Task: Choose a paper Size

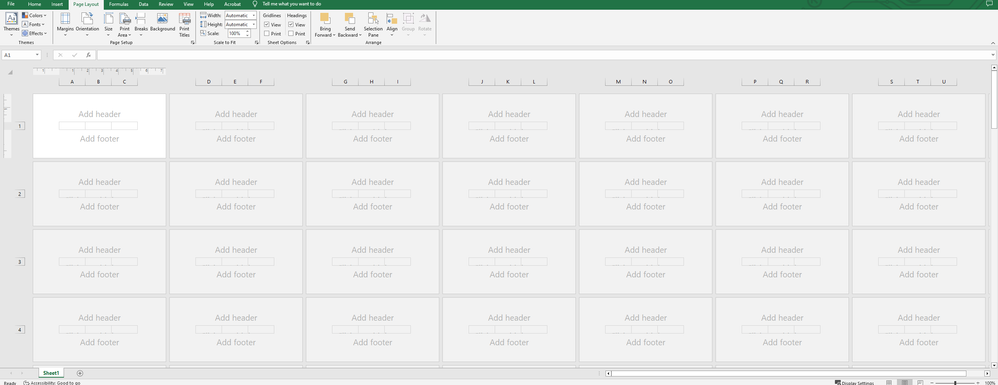Action: point(109,24)
